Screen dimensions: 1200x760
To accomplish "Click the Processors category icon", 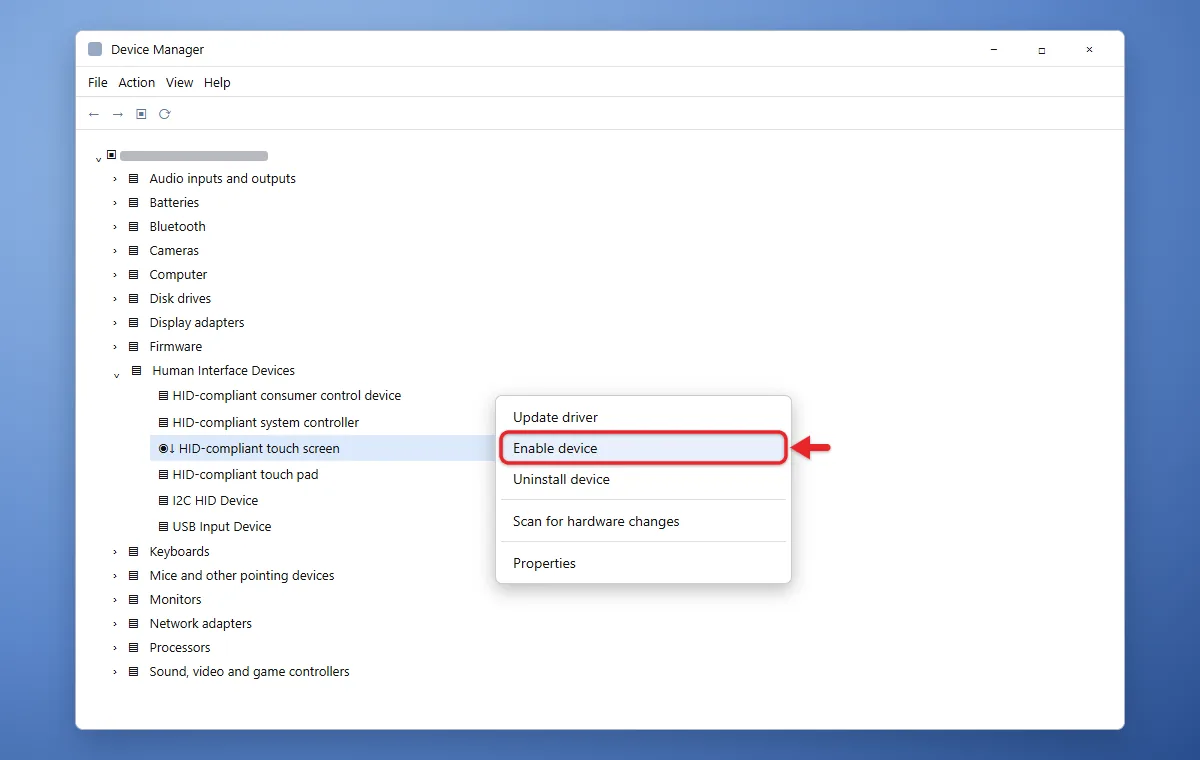I will 134,648.
